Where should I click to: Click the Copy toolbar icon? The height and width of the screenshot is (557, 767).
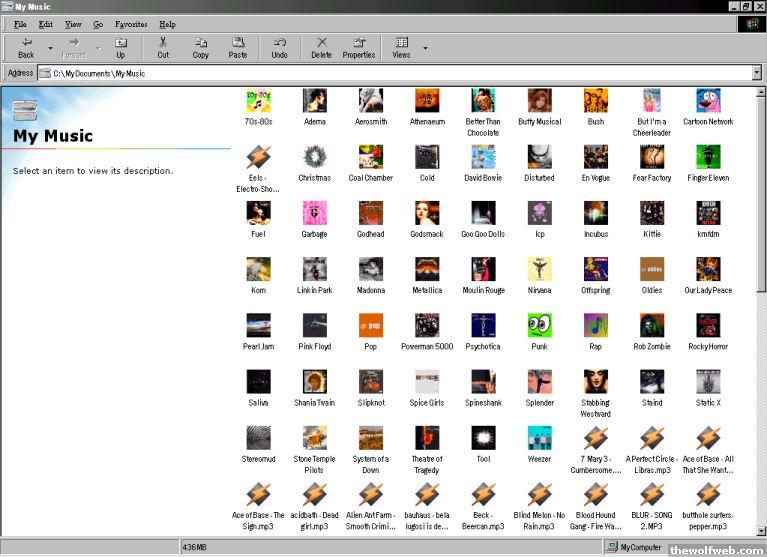coord(200,47)
